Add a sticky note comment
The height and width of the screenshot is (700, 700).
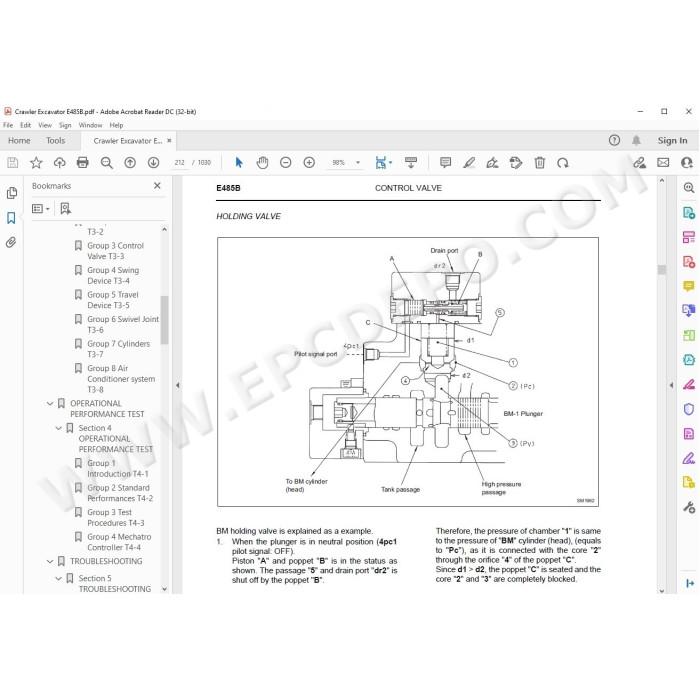click(445, 163)
